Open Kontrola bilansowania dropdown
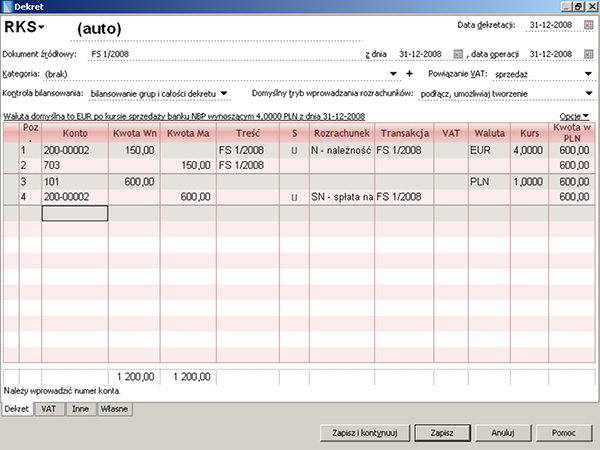 point(224,94)
